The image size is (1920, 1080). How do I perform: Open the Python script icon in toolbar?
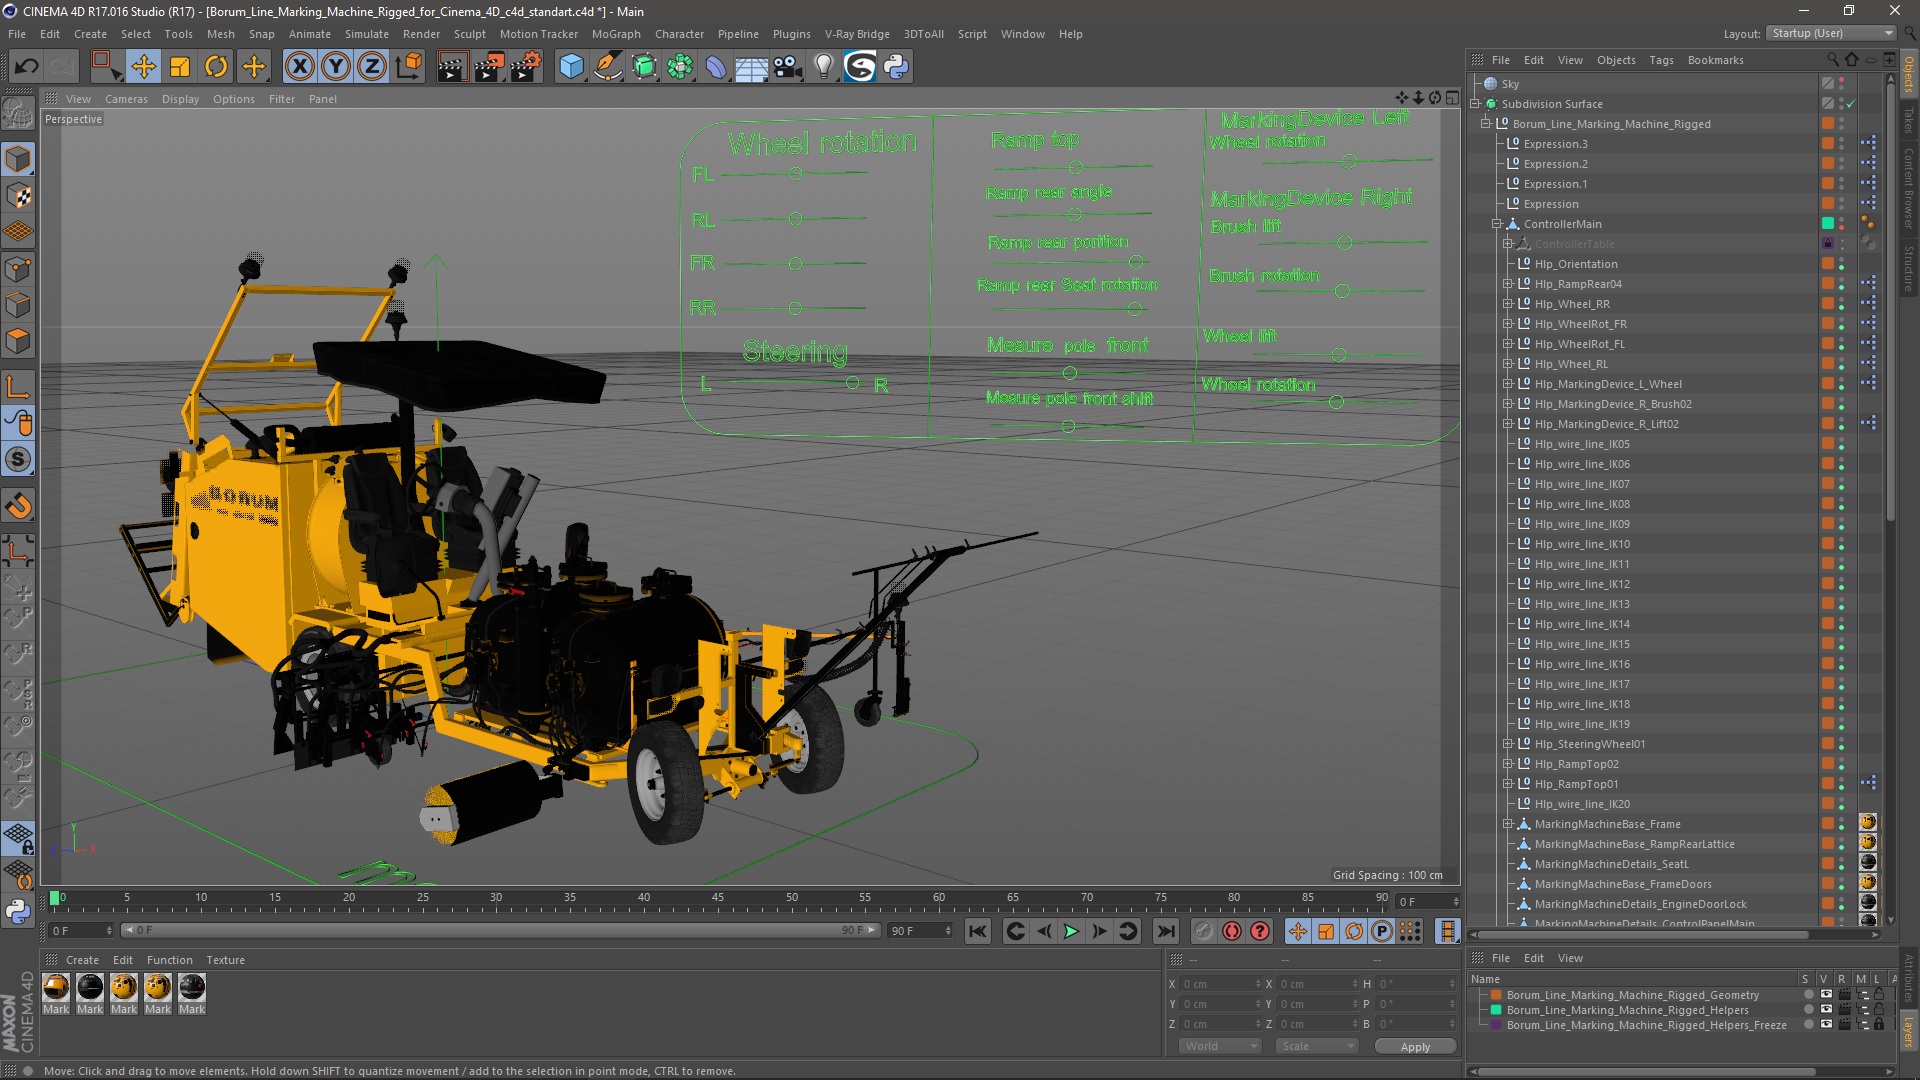(x=896, y=67)
